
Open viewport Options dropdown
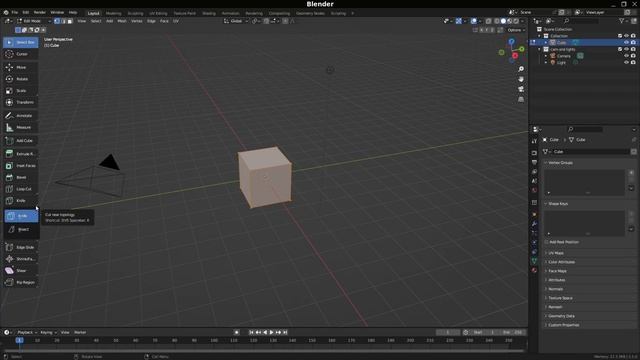pos(516,30)
